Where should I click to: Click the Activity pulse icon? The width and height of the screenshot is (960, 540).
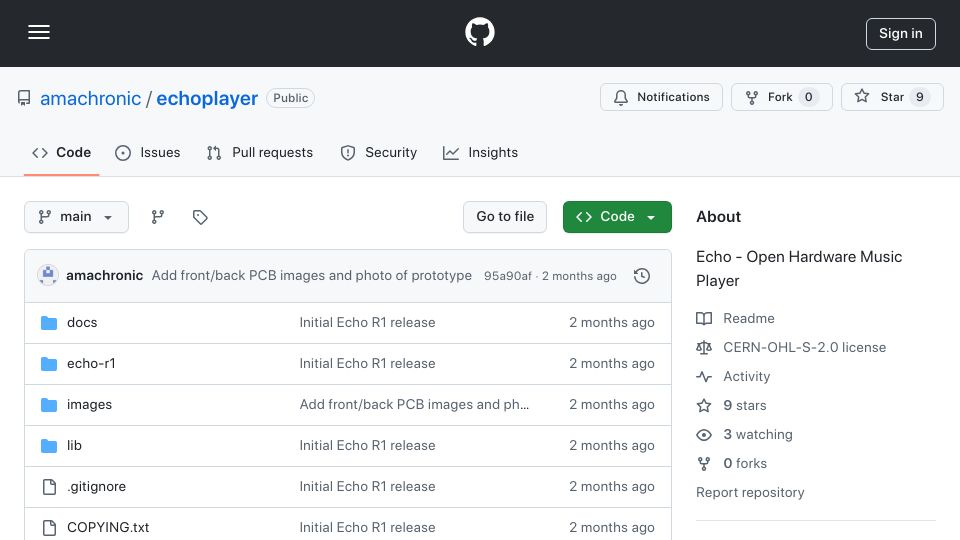pos(704,377)
